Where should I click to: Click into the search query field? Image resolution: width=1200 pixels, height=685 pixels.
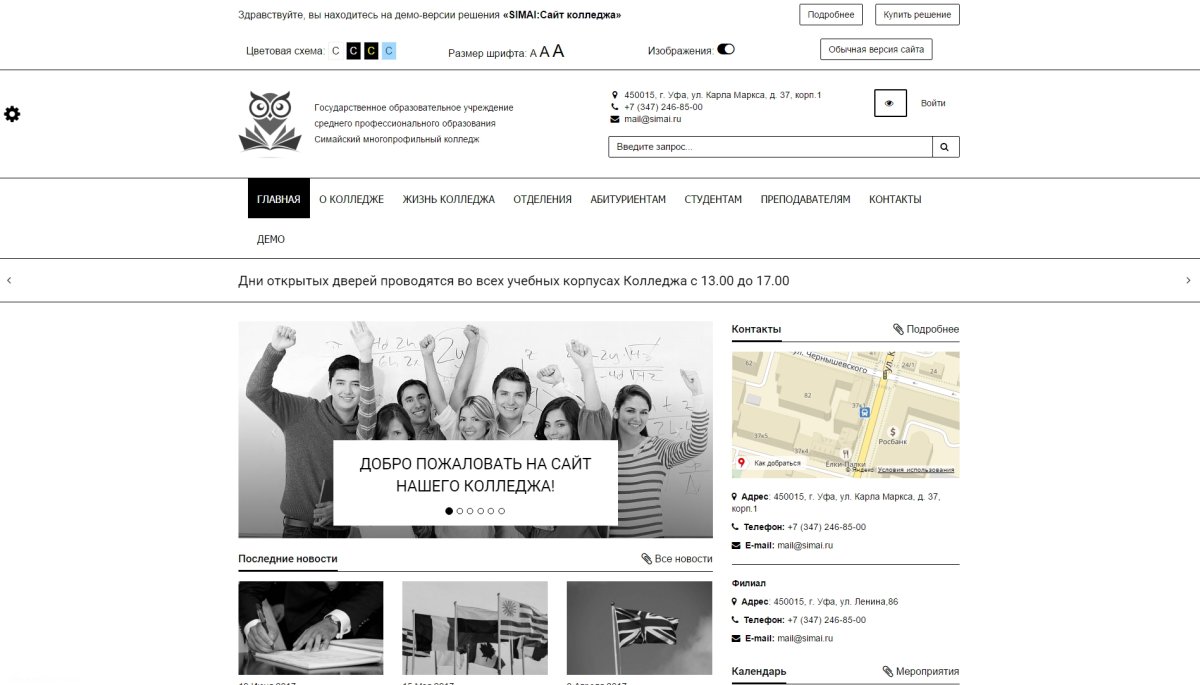770,147
